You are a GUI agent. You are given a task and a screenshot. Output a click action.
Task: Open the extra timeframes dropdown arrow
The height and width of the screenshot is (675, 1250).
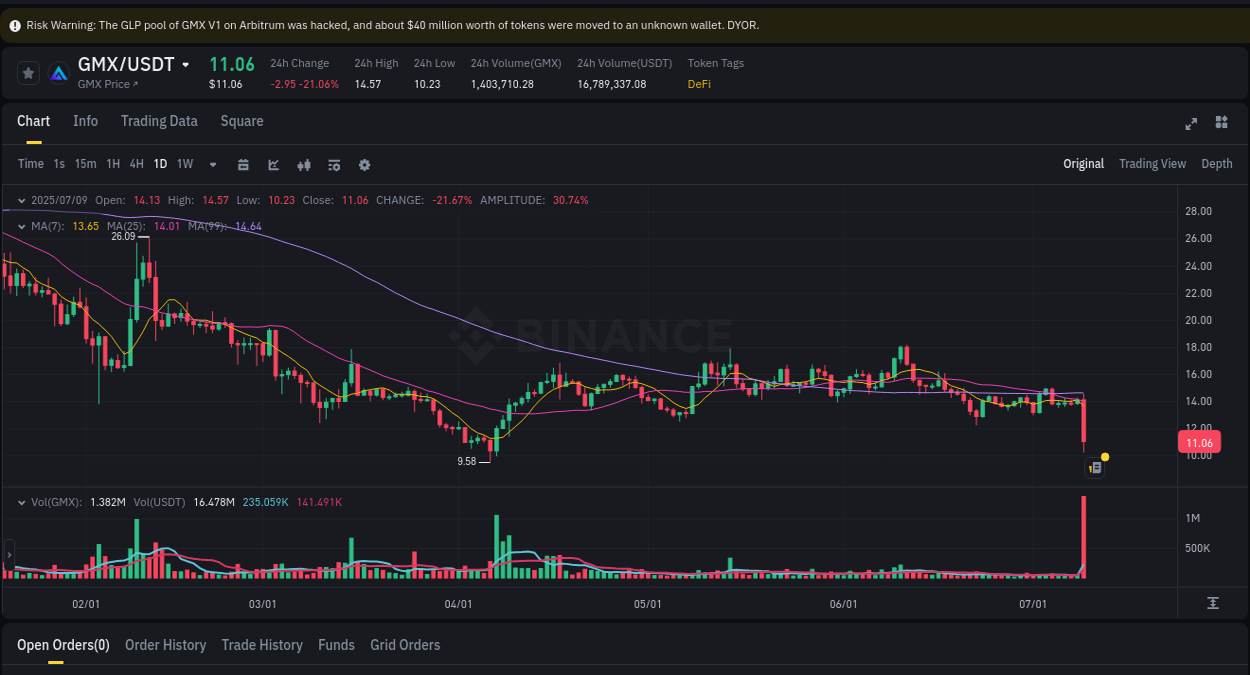coord(212,164)
